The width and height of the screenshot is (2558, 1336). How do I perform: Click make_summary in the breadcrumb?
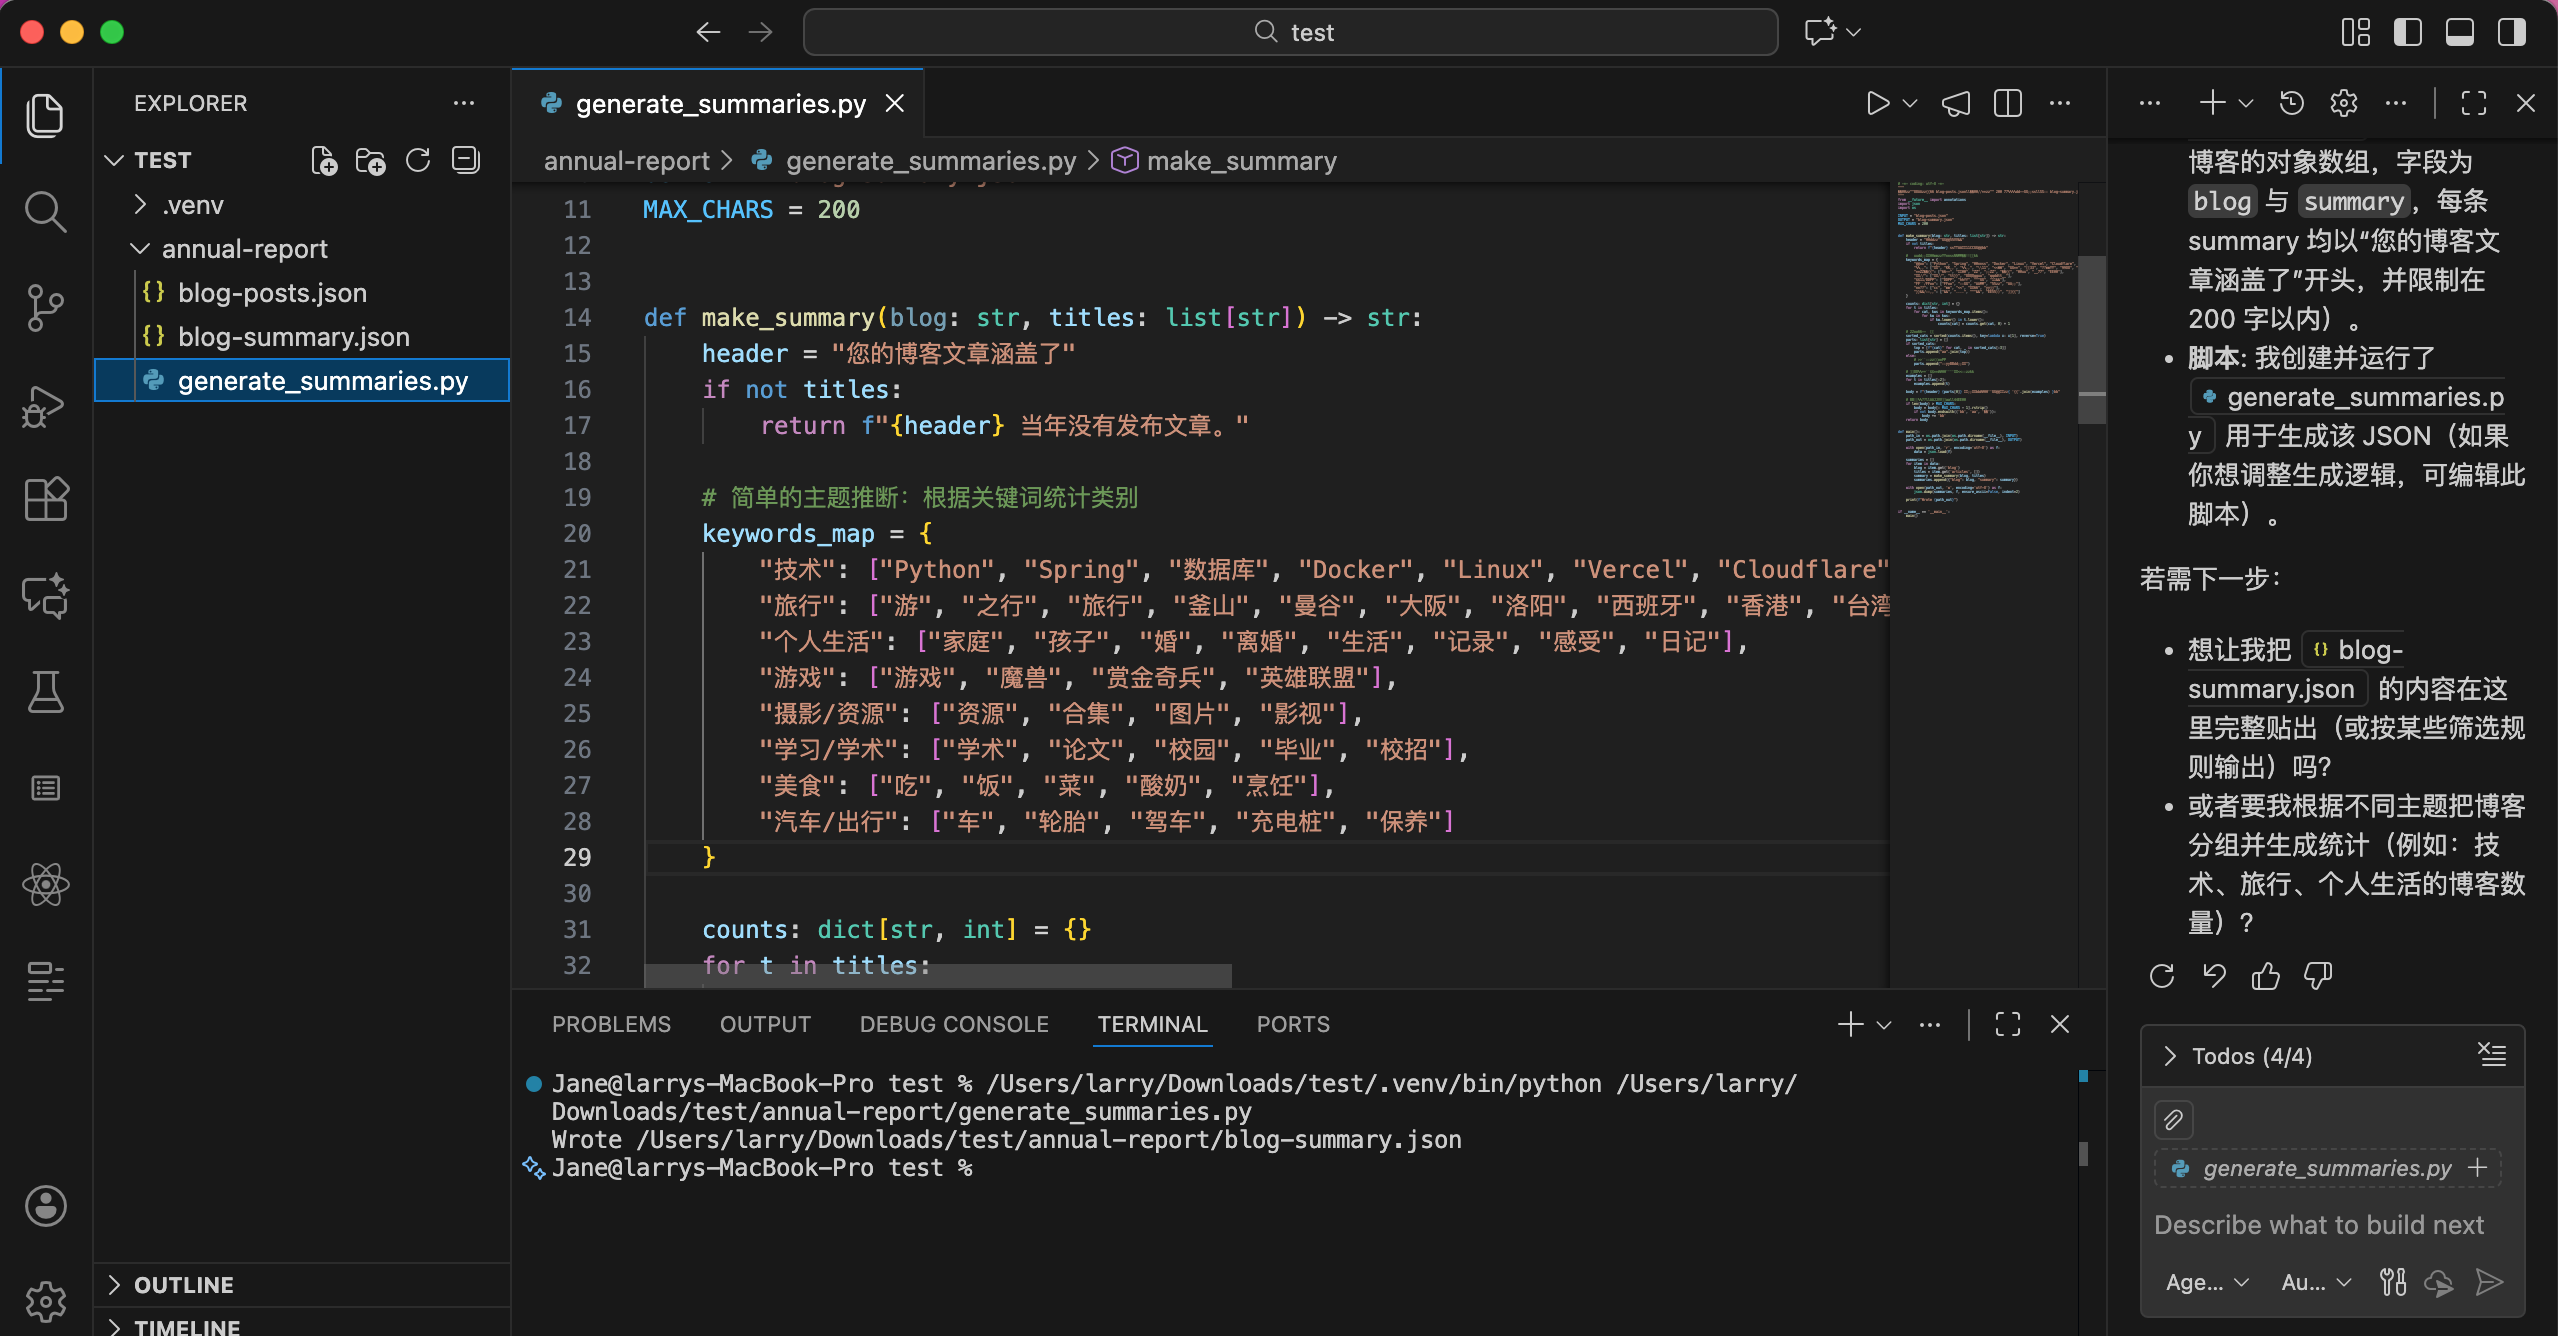tap(1240, 161)
